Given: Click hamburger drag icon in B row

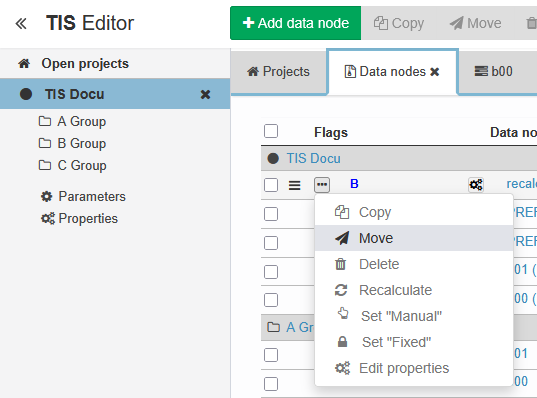Looking at the screenshot, I should point(295,185).
